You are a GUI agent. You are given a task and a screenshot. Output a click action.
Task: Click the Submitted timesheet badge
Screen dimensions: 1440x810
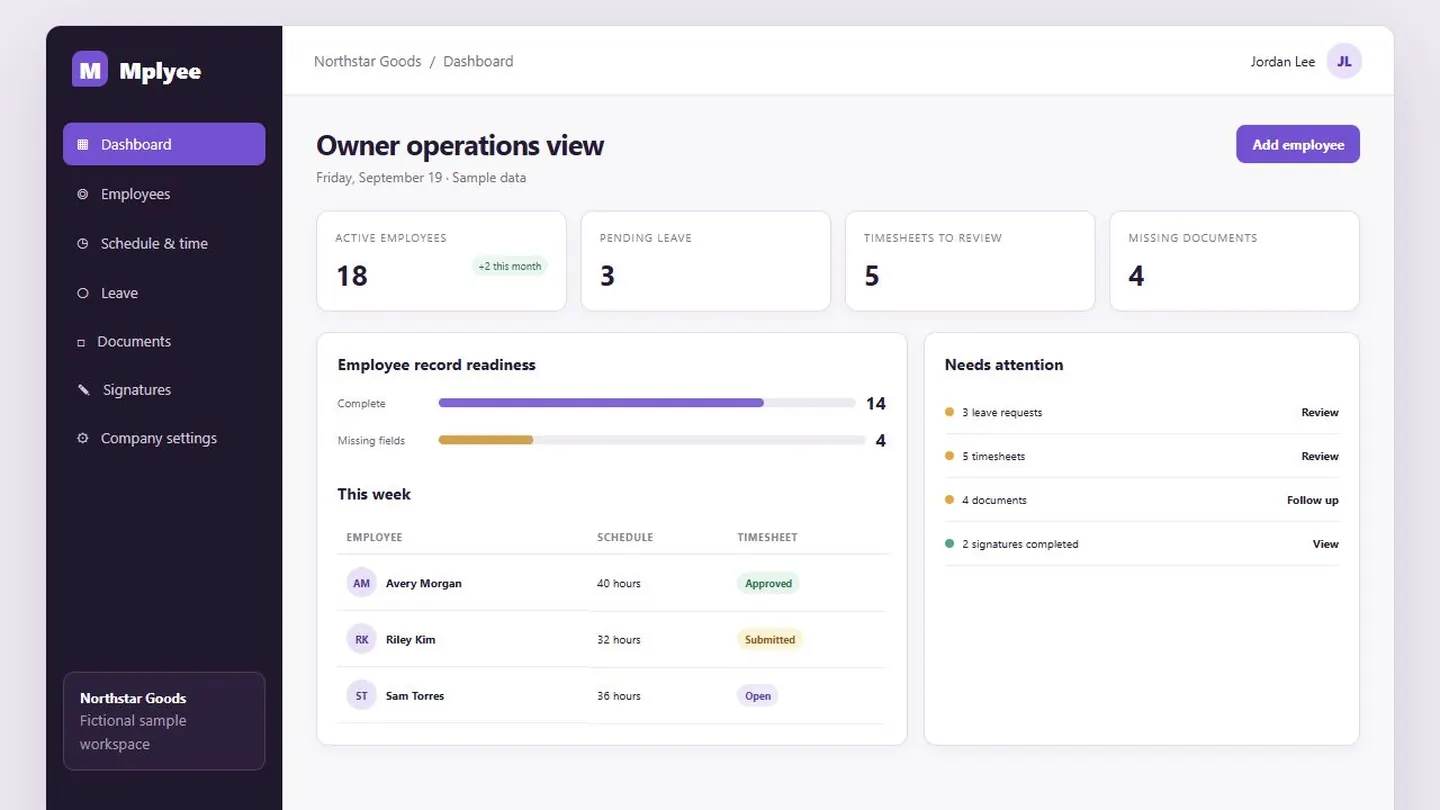(x=770, y=639)
